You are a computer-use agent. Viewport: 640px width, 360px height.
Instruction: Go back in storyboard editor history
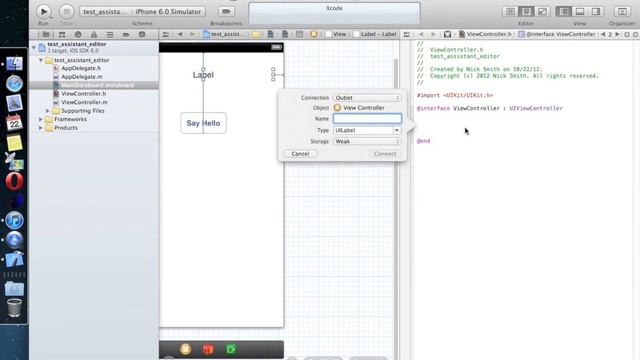point(180,35)
